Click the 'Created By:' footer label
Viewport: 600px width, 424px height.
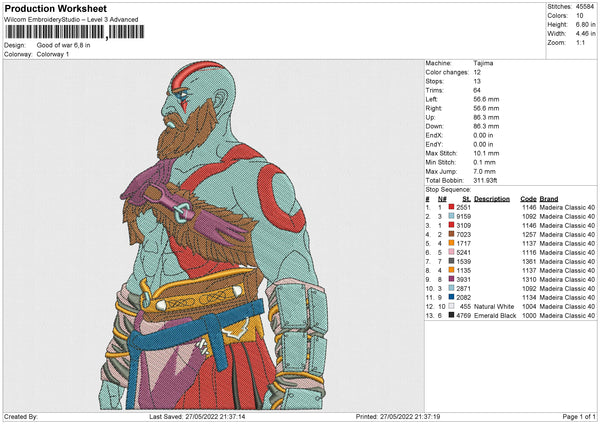(21, 417)
